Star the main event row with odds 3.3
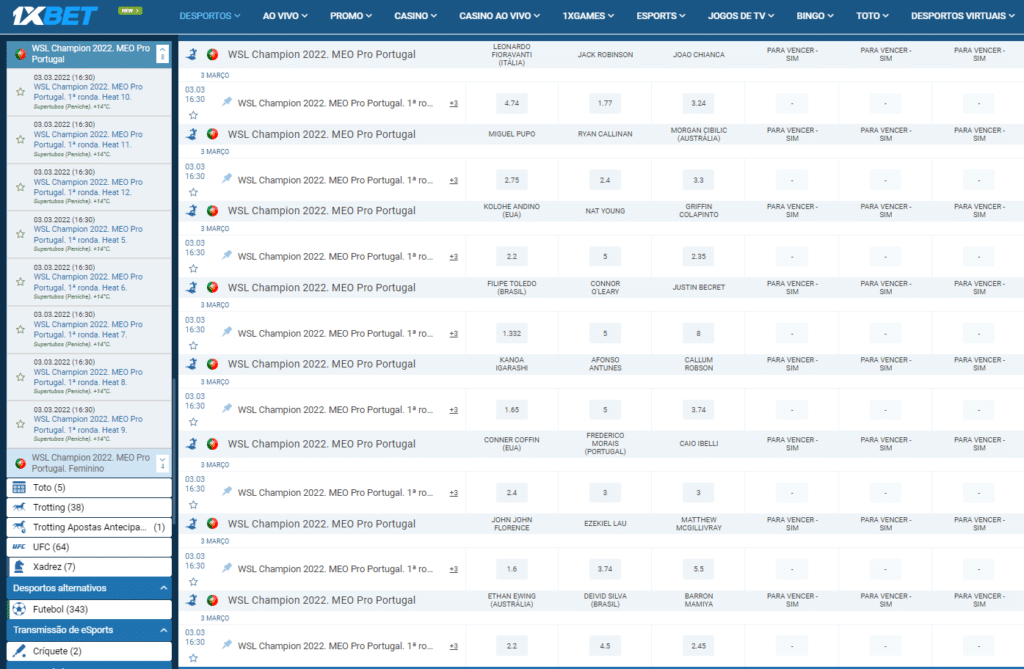The height and width of the screenshot is (669, 1024). click(193, 193)
